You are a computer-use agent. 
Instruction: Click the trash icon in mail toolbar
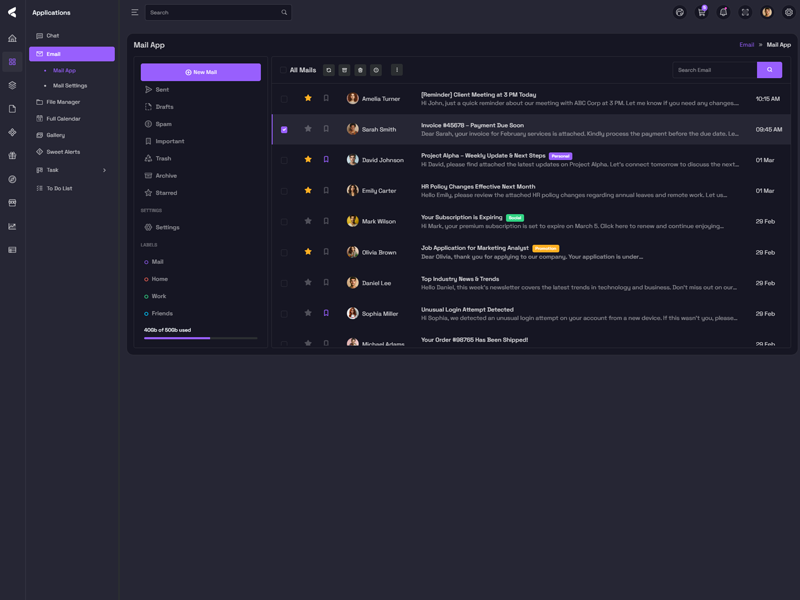360,70
